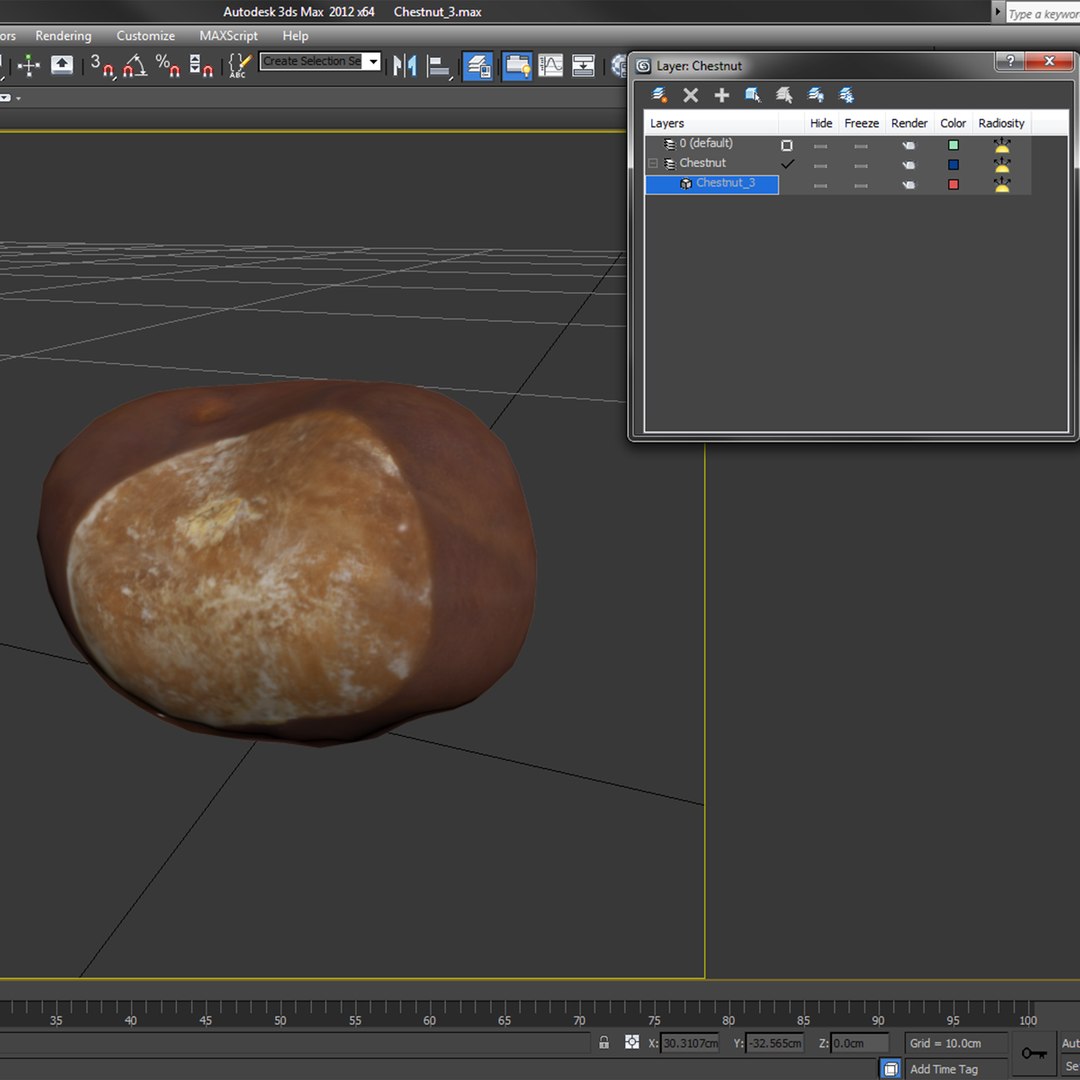
Task: Toggle Hide for Chestnut_3 object
Action: pyautogui.click(x=820, y=185)
